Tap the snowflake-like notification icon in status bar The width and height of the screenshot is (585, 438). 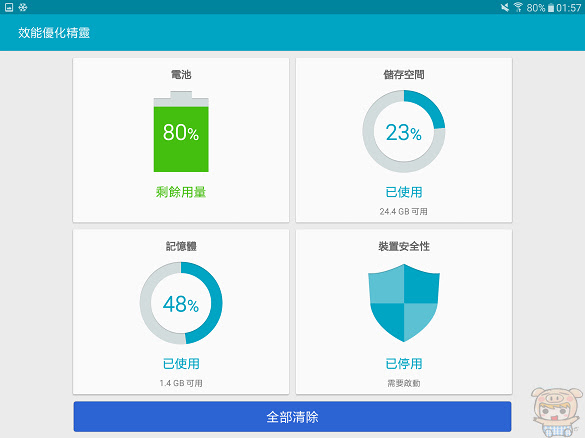tap(23, 7)
